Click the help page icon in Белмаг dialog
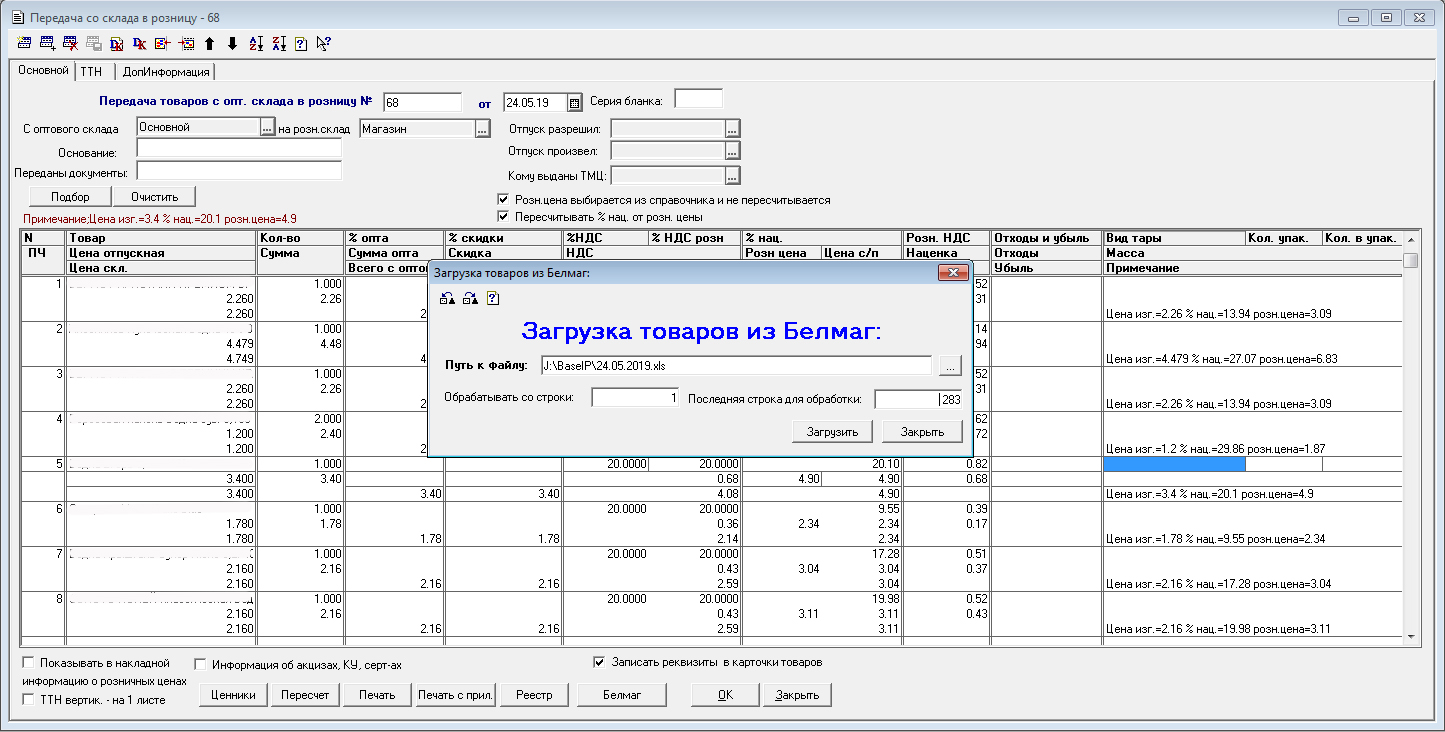Screen dimensions: 1445x732 [x=492, y=298]
